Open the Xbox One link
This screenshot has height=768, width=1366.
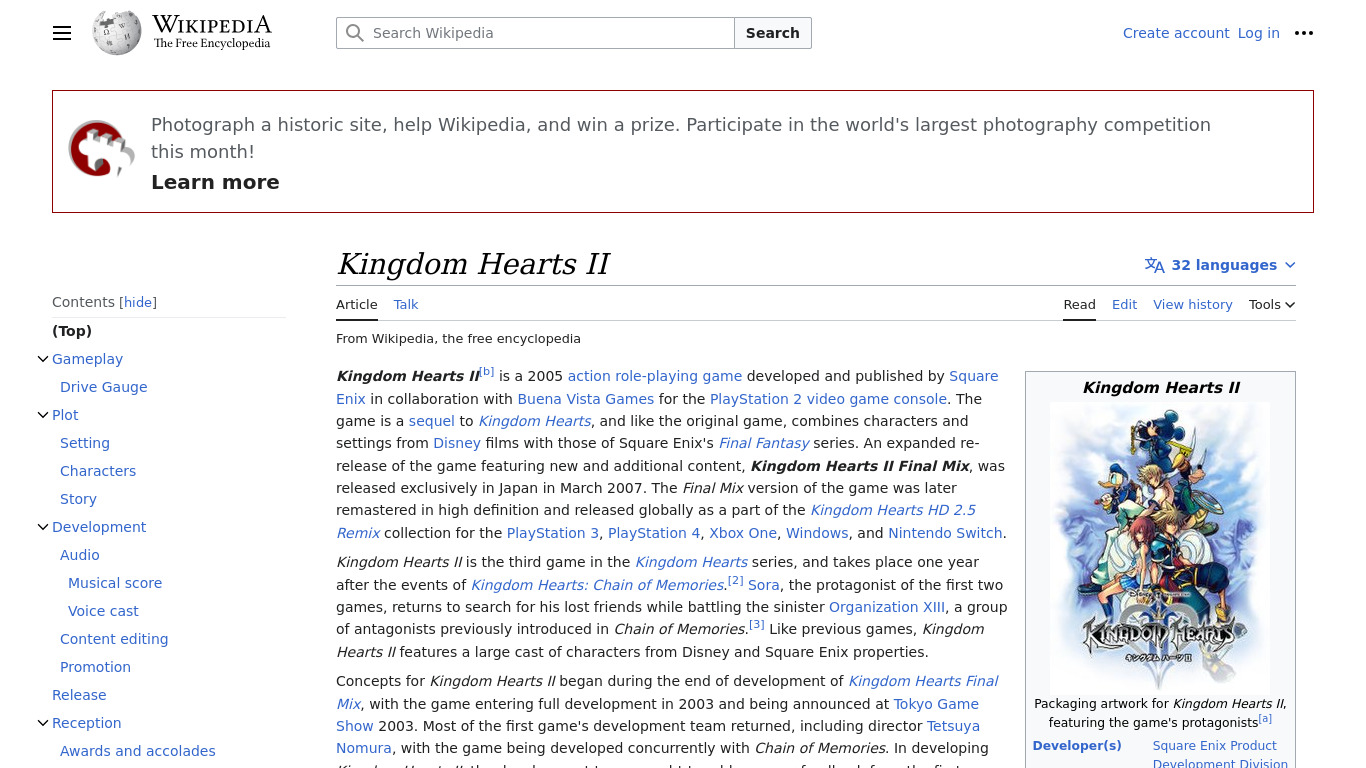click(743, 533)
